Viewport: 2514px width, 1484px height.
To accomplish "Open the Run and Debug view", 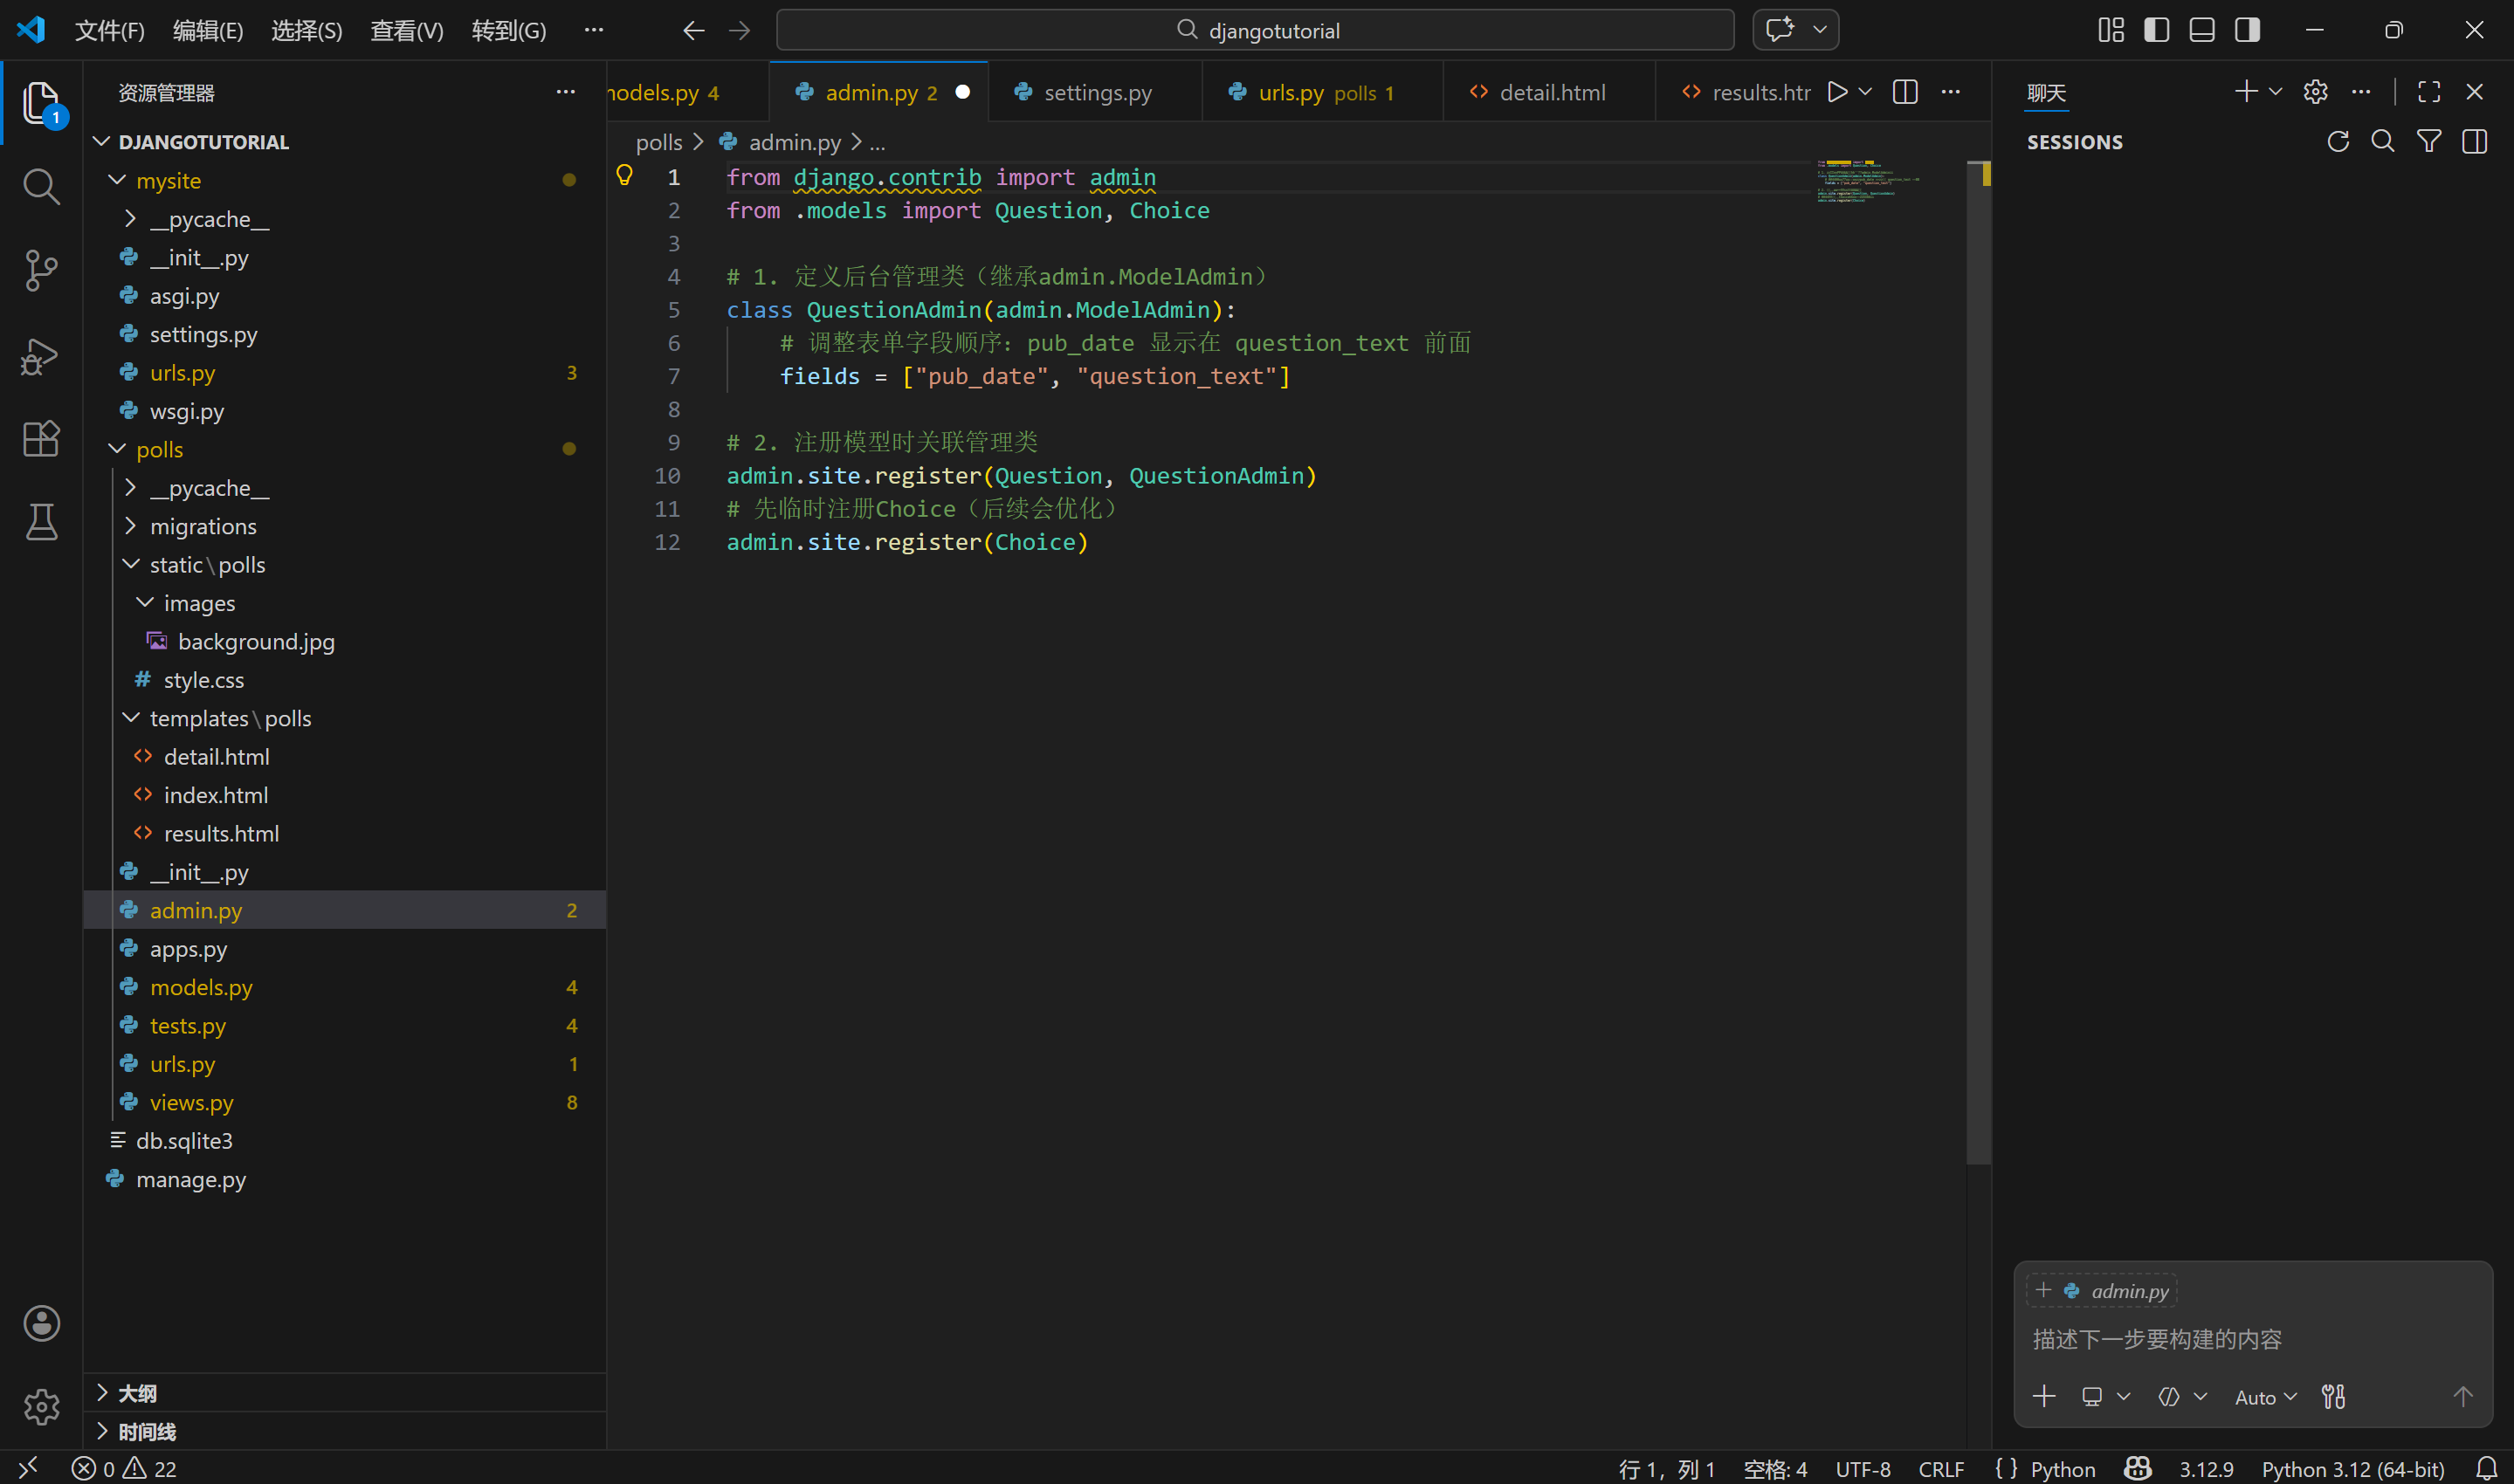I will (x=41, y=355).
